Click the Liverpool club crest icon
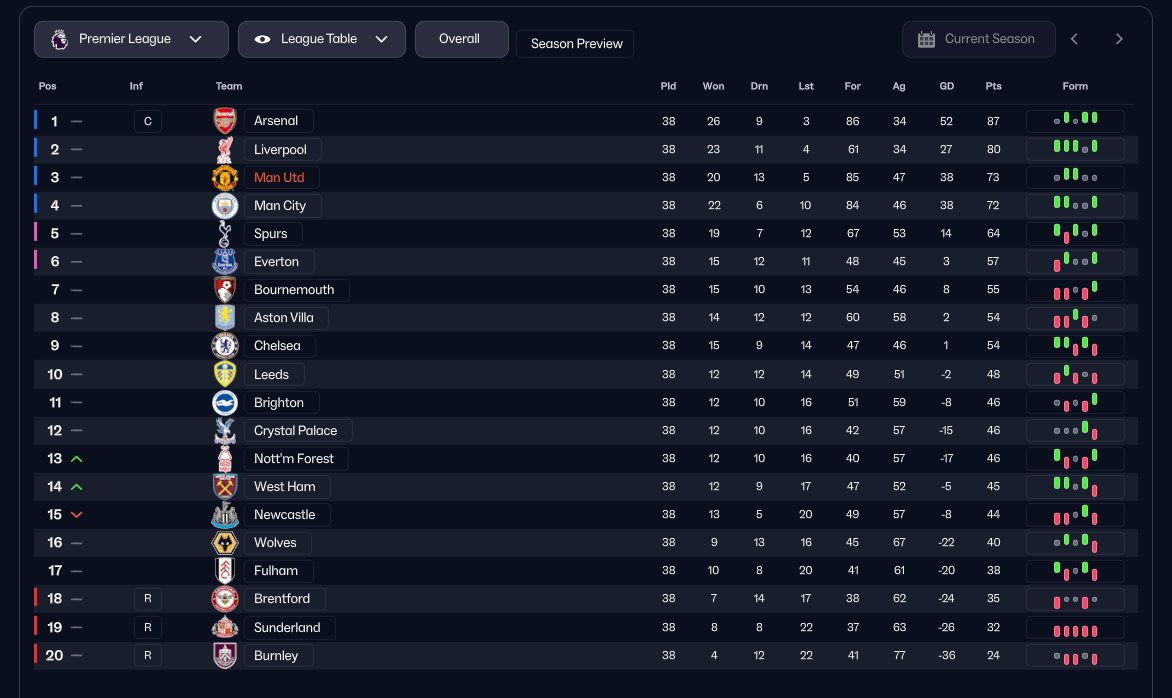This screenshot has width=1172, height=698. [x=225, y=150]
